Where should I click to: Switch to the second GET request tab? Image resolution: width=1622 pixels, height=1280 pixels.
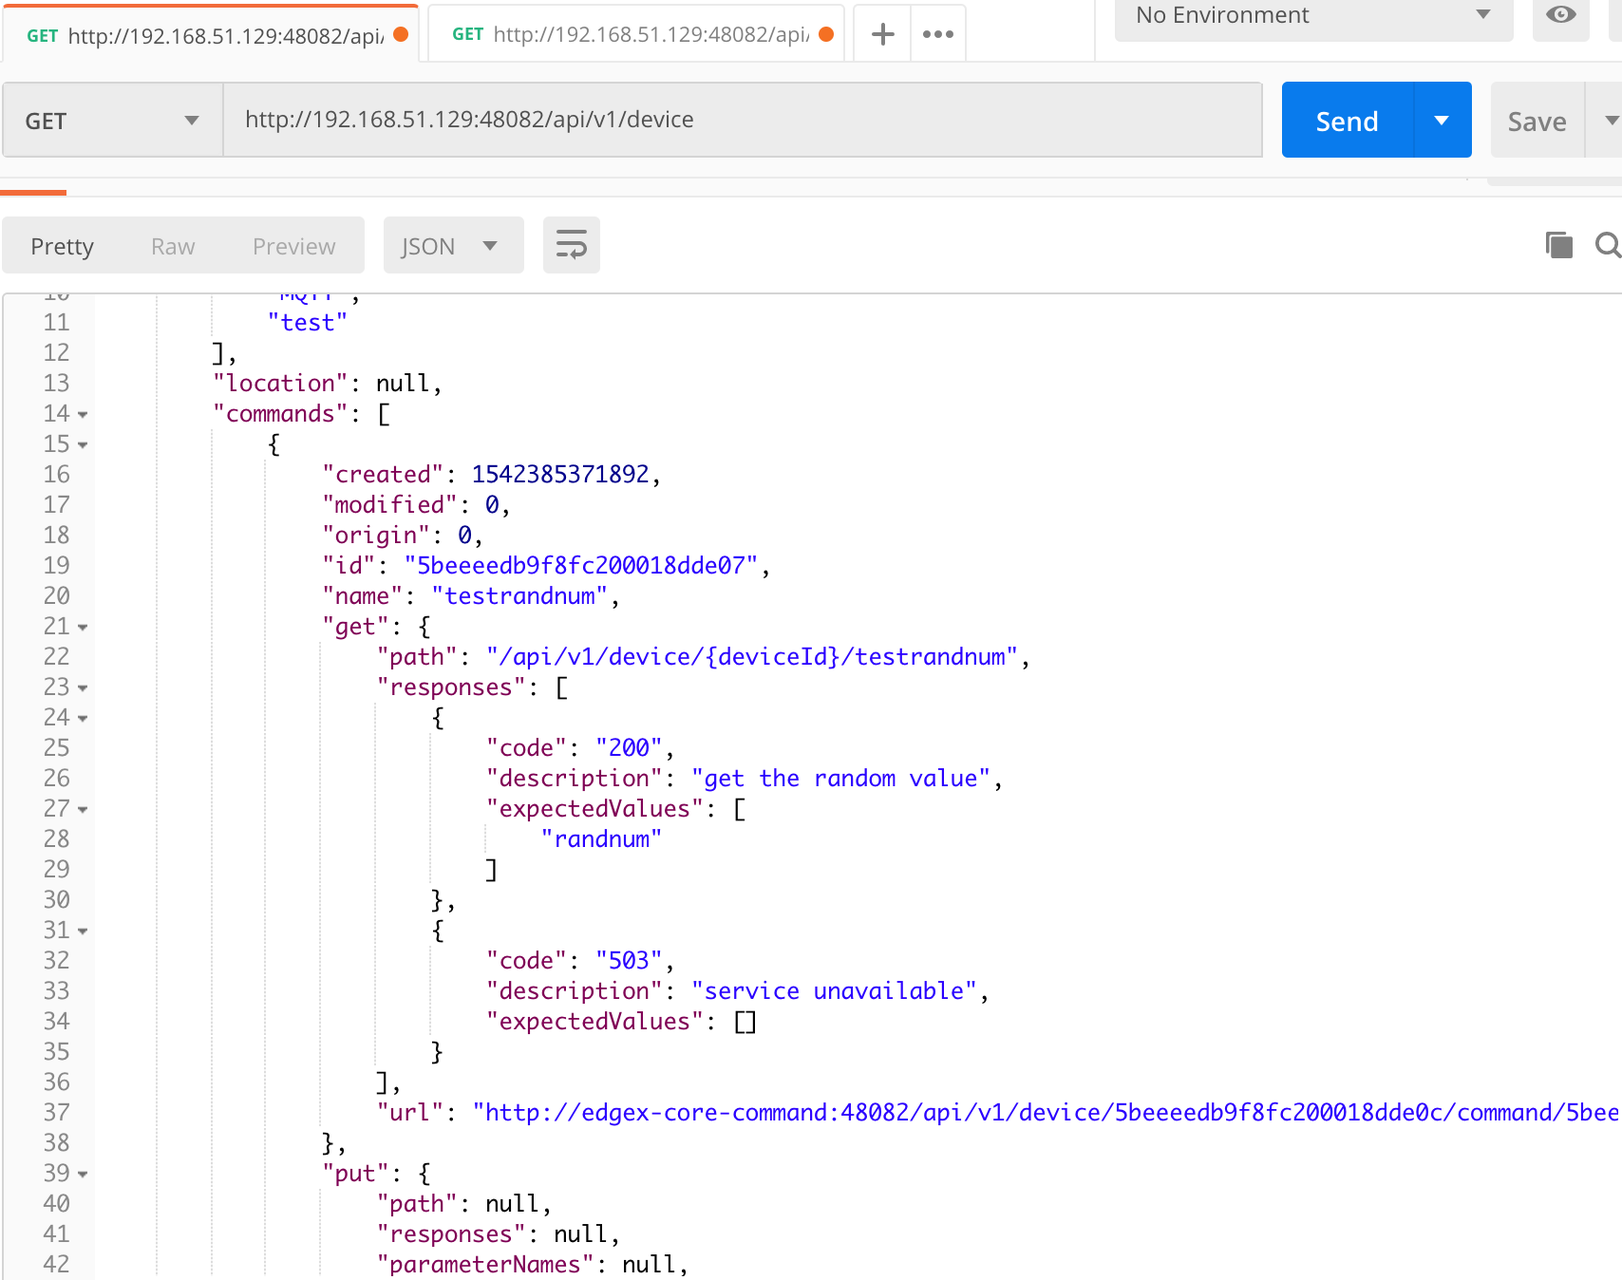pyautogui.click(x=636, y=35)
